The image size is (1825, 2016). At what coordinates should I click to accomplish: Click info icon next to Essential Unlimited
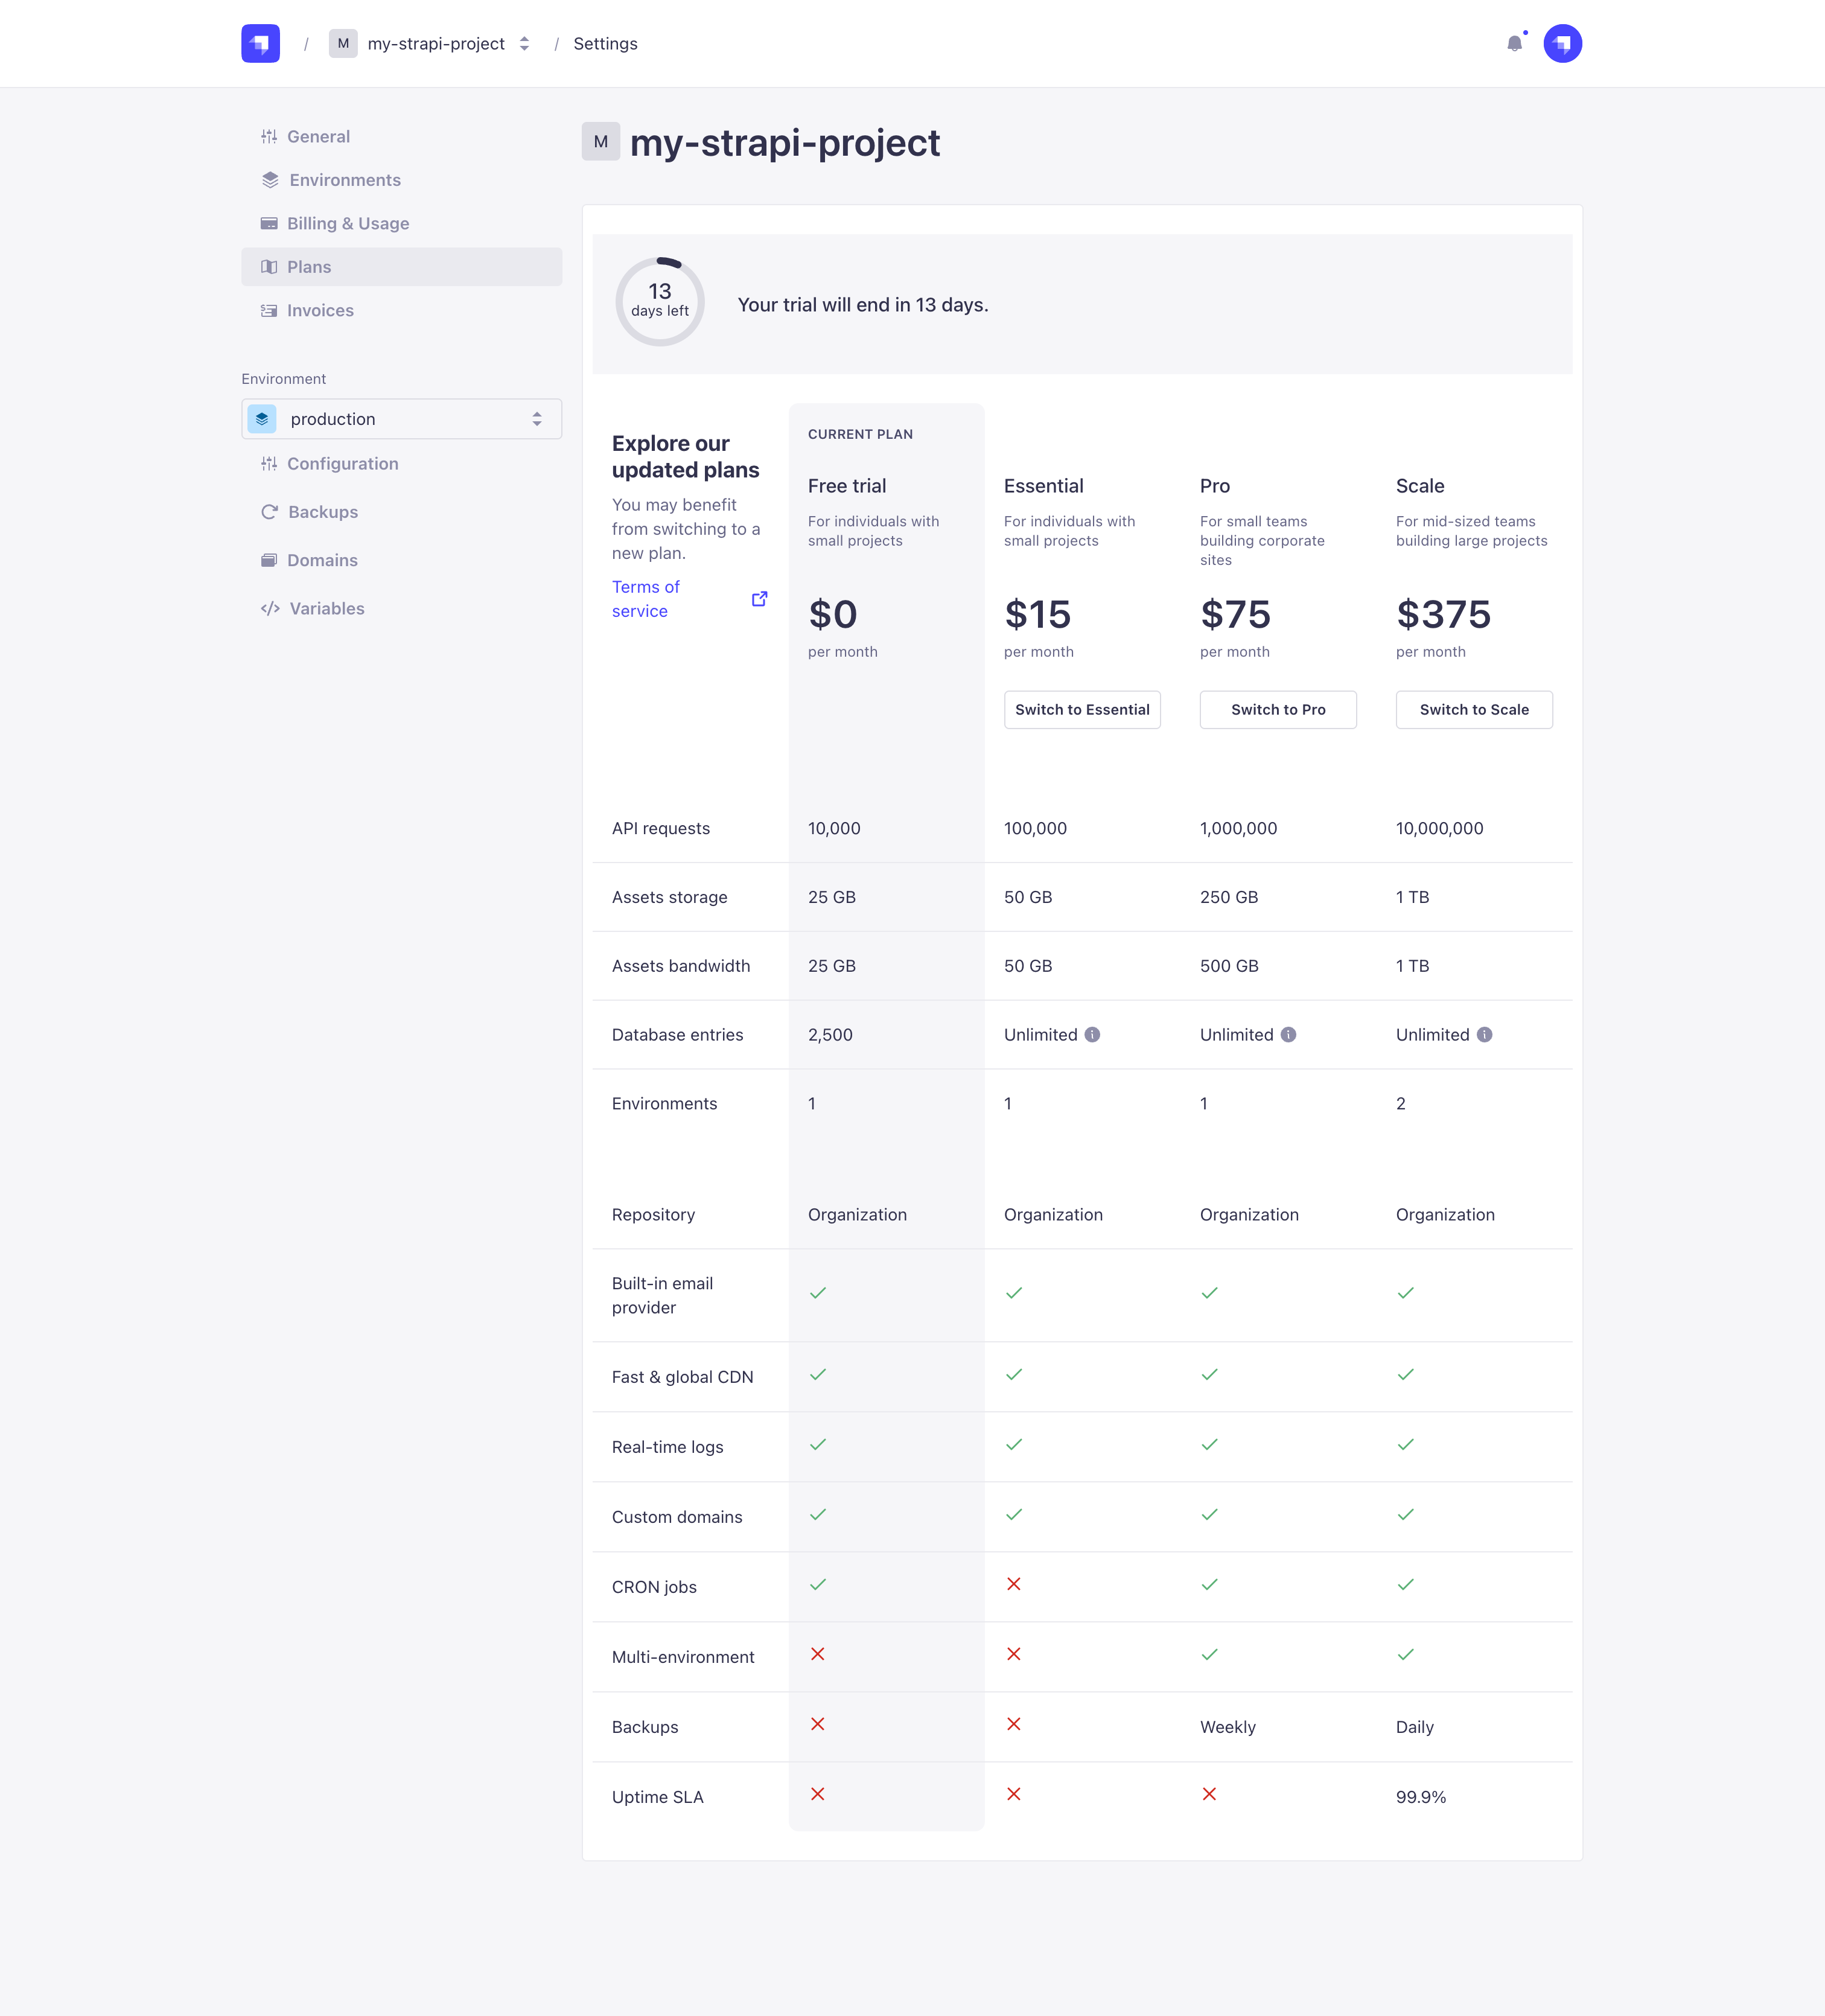coord(1092,1035)
